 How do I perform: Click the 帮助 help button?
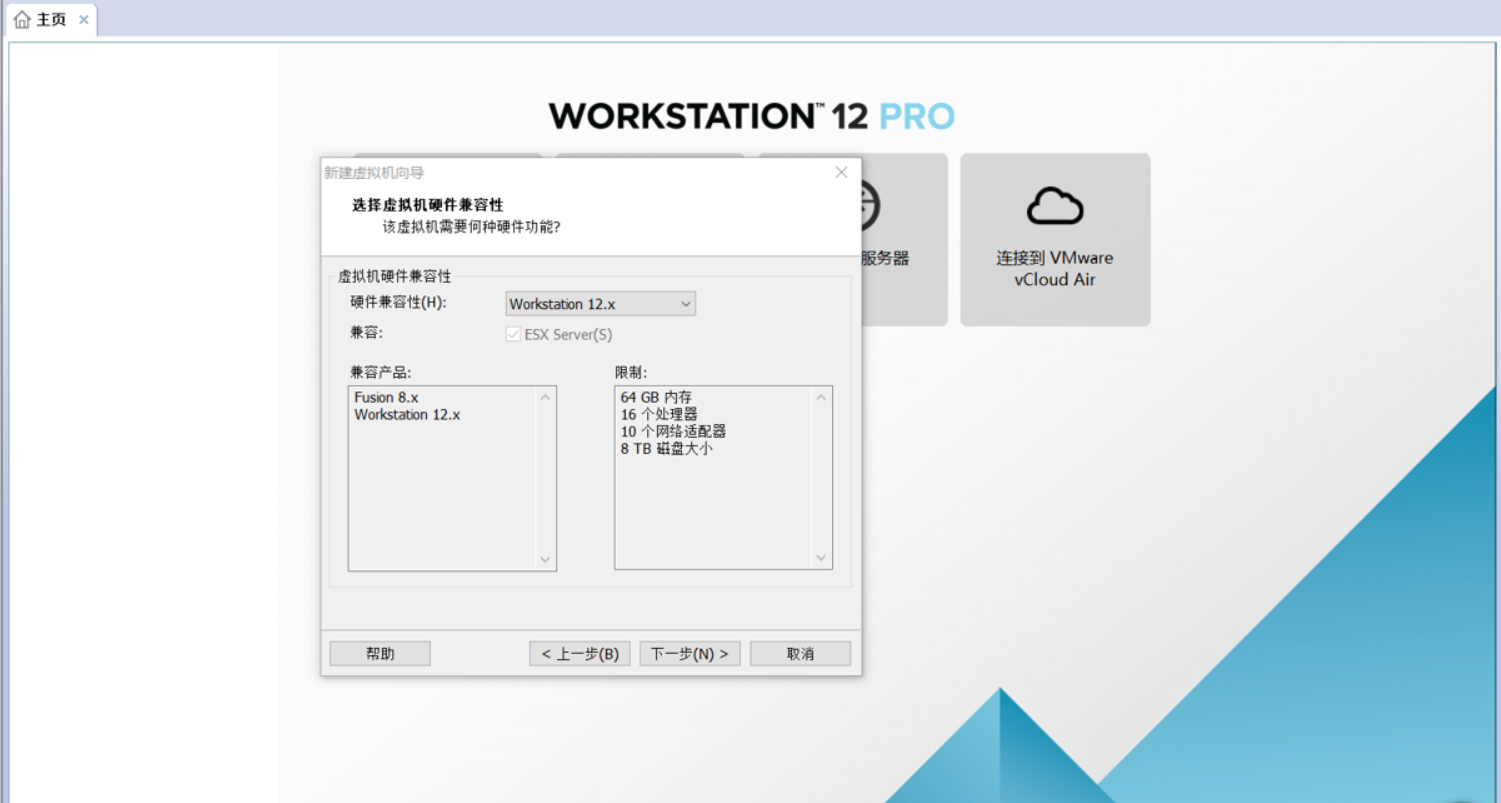tap(380, 654)
